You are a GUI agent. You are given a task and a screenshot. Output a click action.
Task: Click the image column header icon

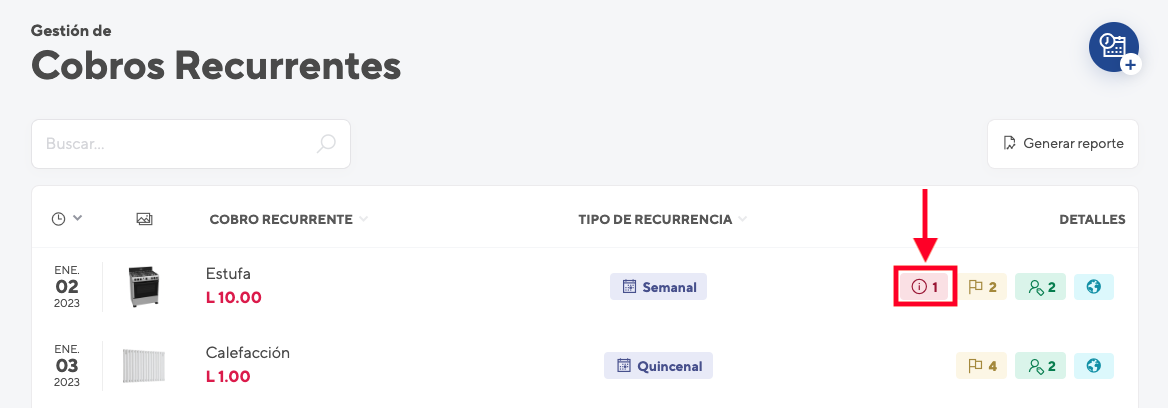pyautogui.click(x=145, y=219)
